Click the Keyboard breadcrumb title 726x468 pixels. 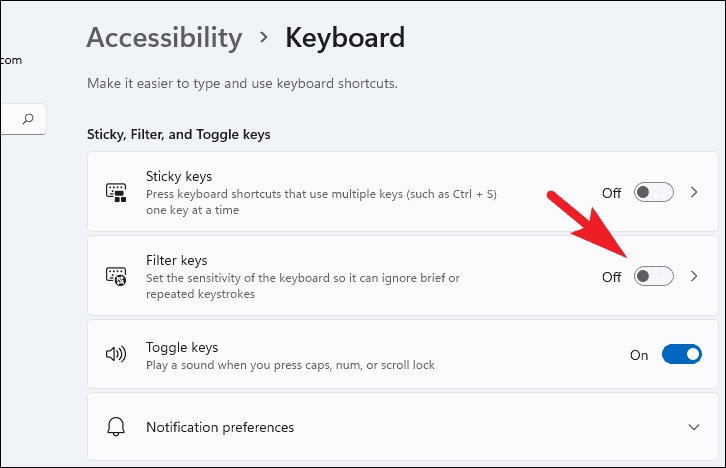[x=345, y=38]
